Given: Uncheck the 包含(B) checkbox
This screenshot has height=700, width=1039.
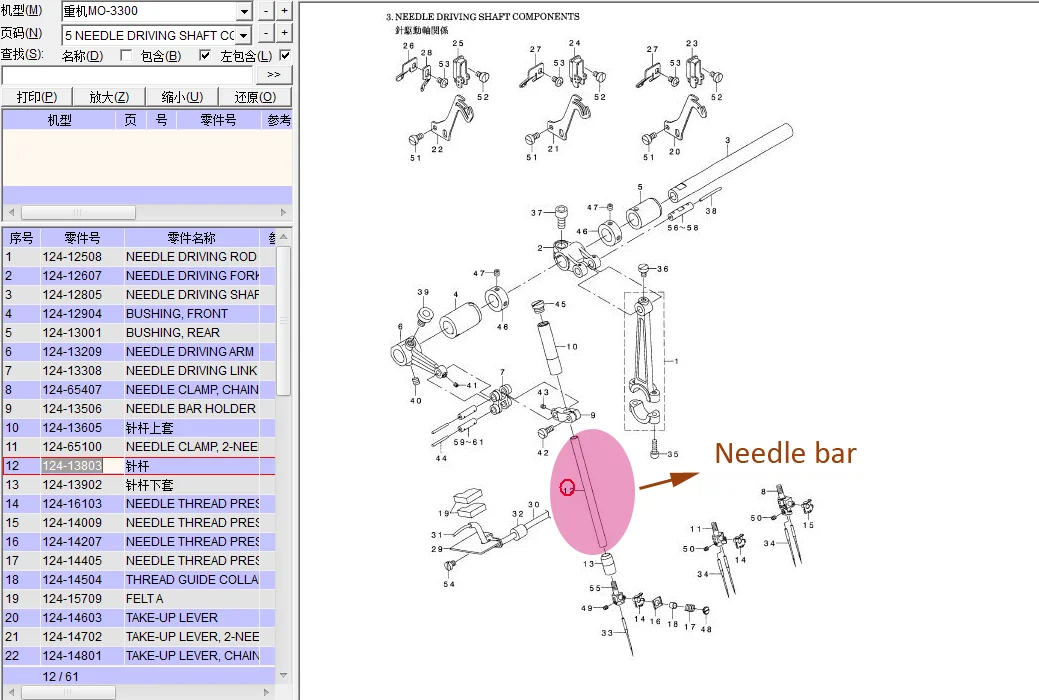Looking at the screenshot, I should pyautogui.click(x=205, y=56).
